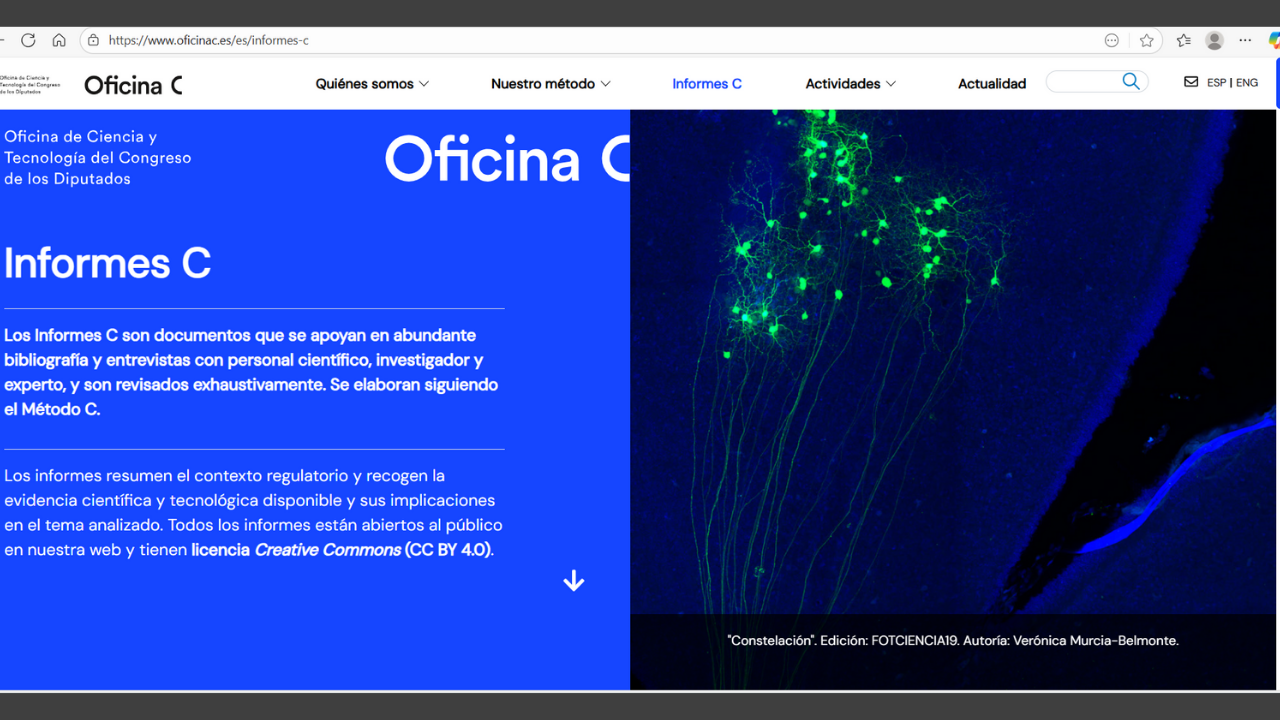Open browser favorites list icon

1183,40
